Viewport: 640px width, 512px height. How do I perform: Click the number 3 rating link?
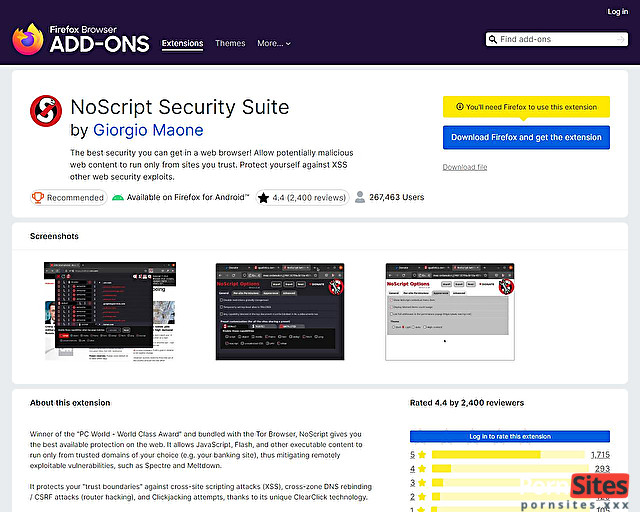[x=412, y=482]
